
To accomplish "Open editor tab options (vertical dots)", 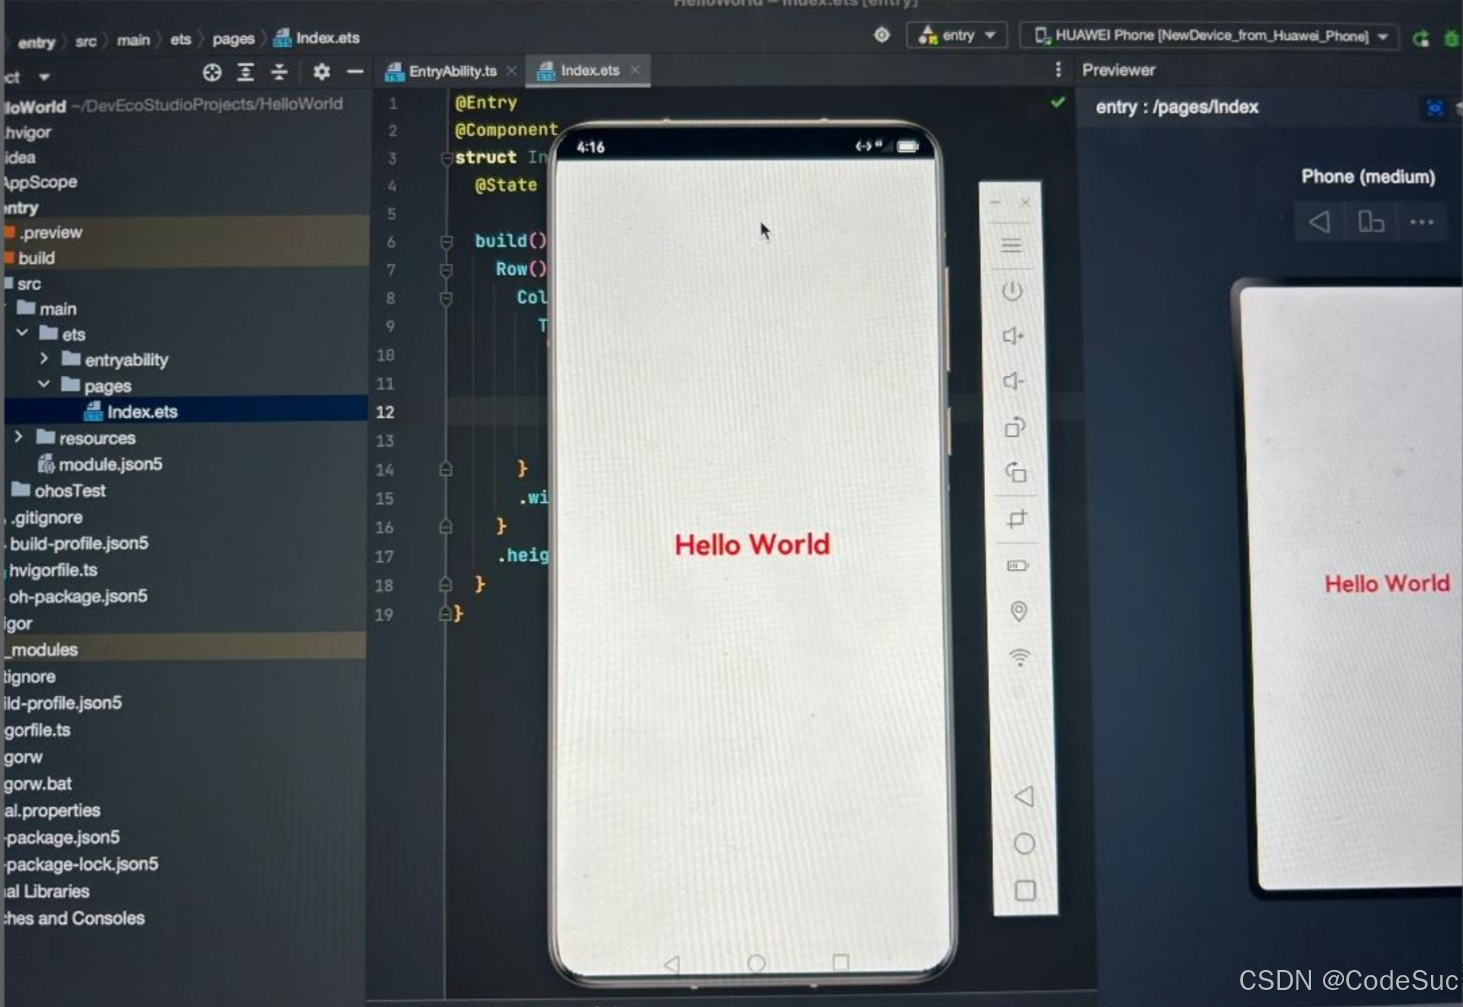I will [1058, 70].
